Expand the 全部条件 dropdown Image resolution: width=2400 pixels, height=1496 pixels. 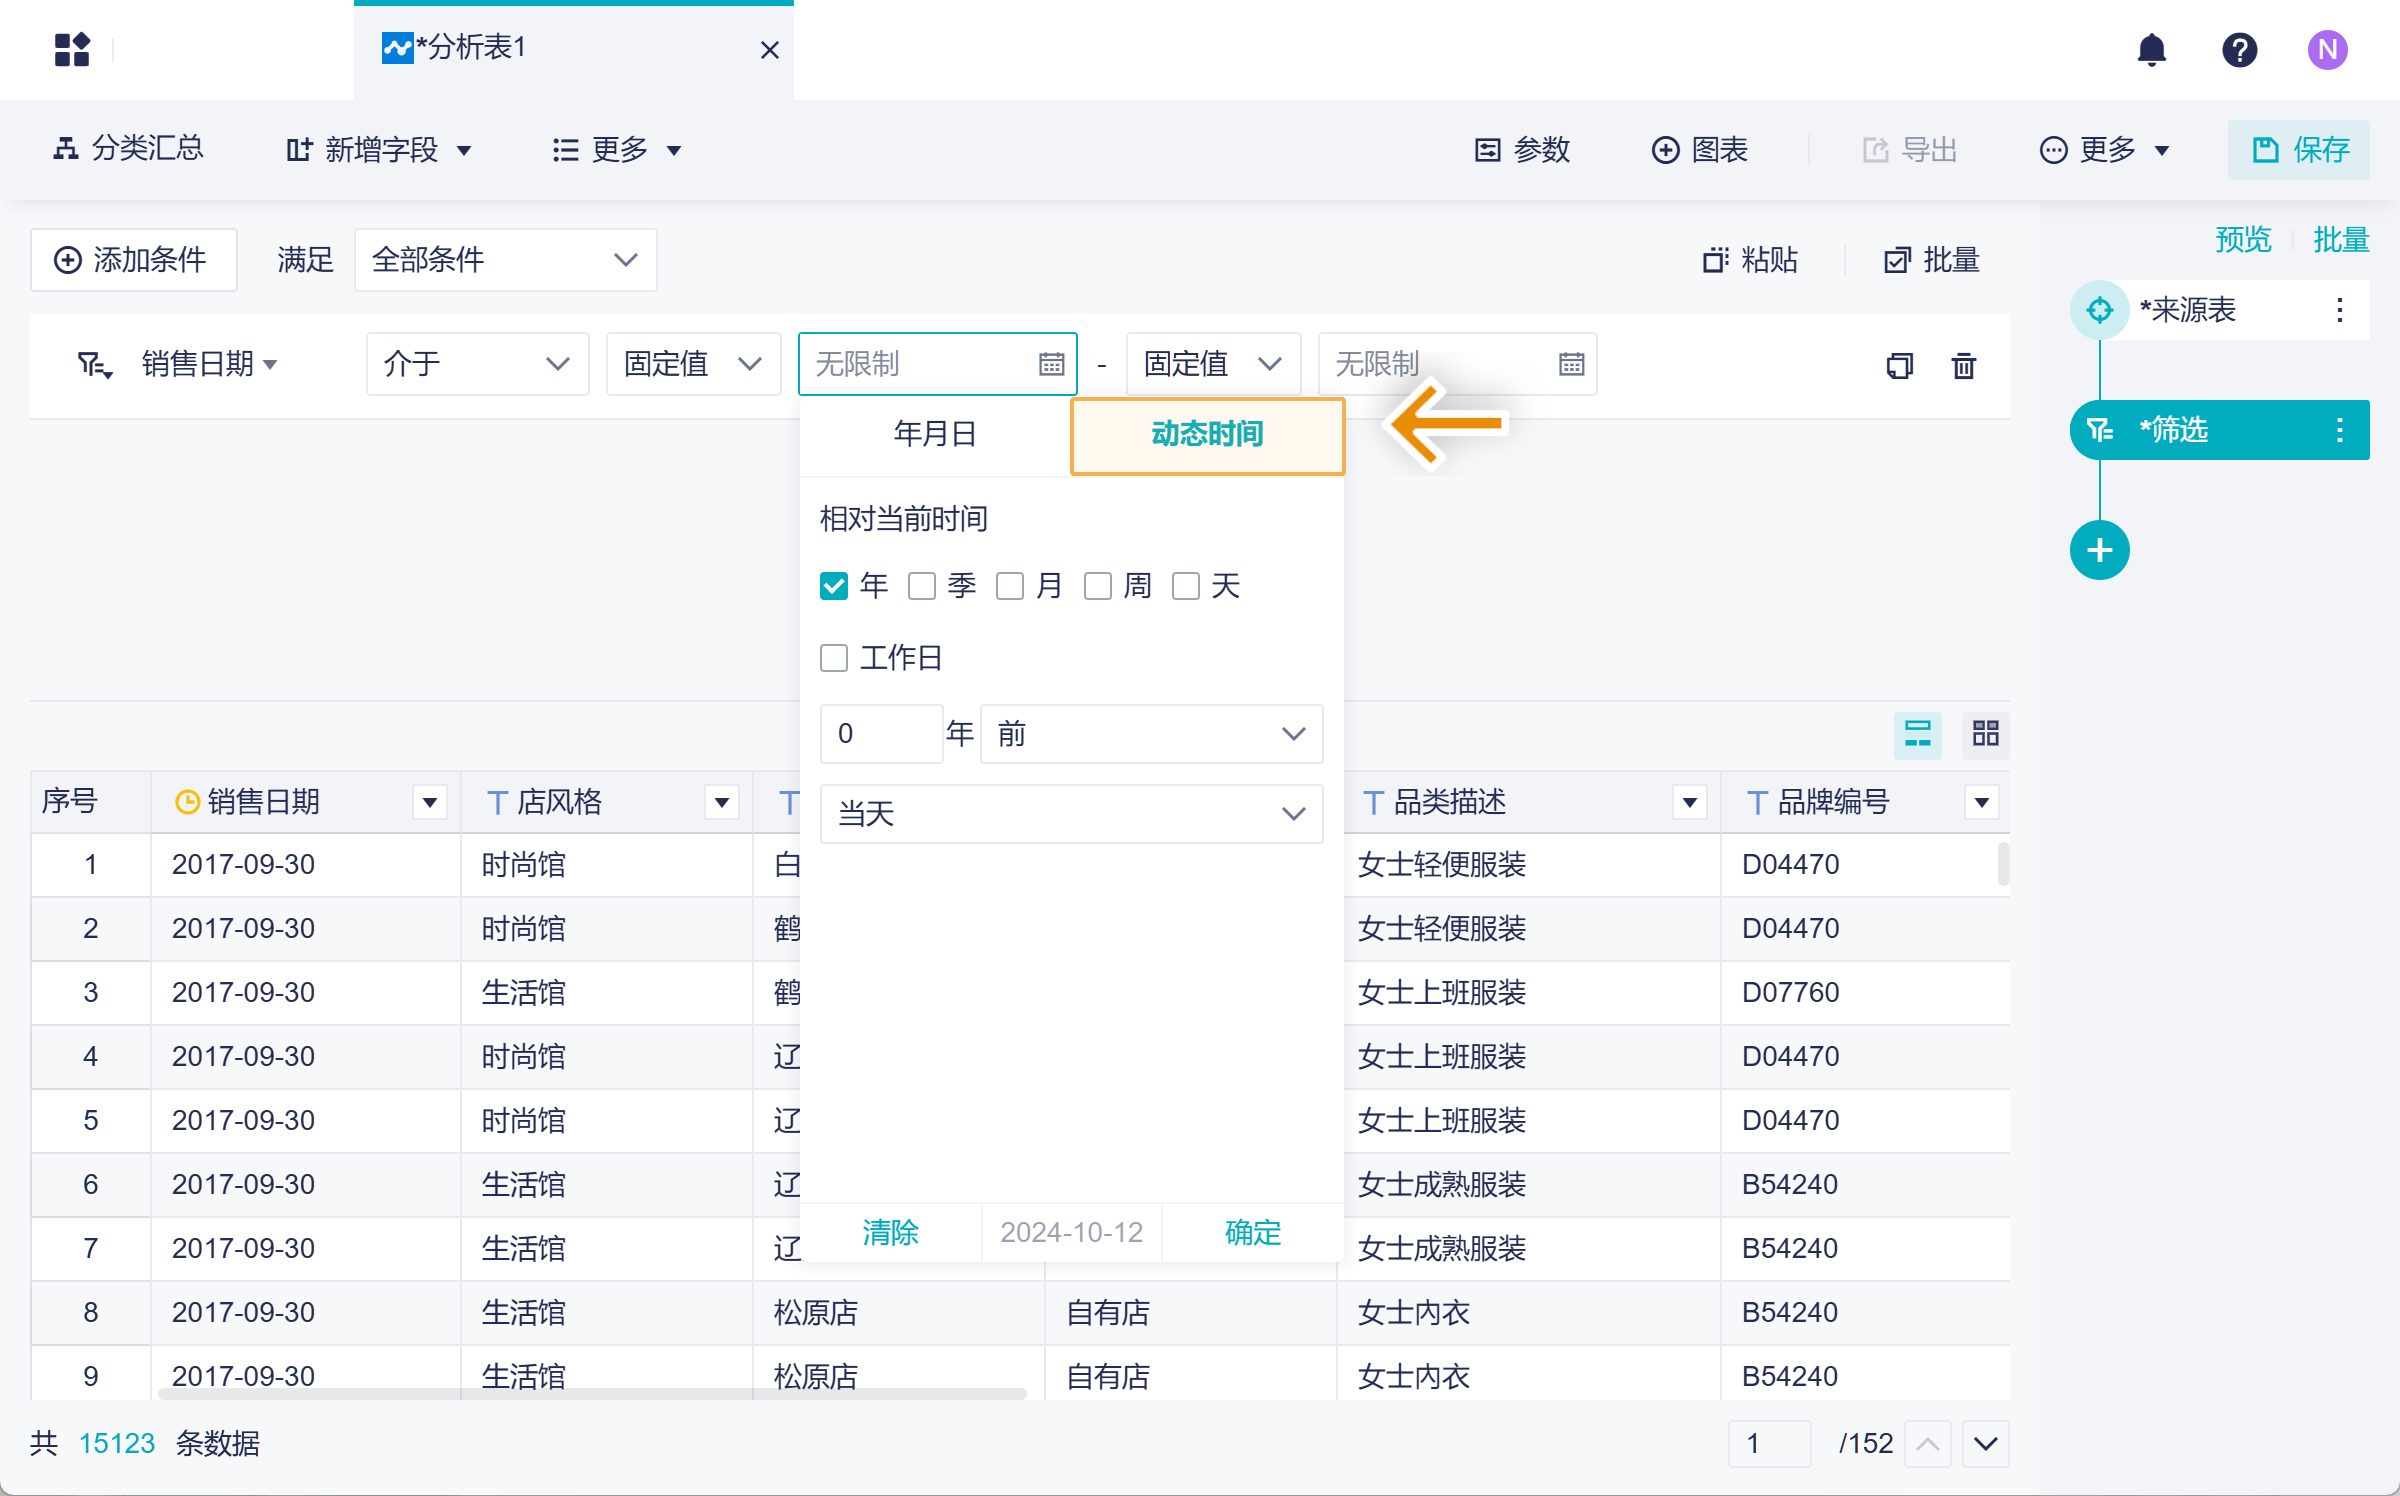point(505,260)
